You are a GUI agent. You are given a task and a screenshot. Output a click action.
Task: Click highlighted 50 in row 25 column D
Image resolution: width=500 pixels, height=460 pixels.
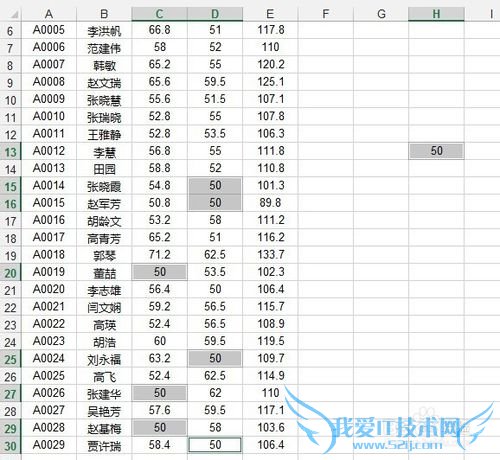point(215,358)
